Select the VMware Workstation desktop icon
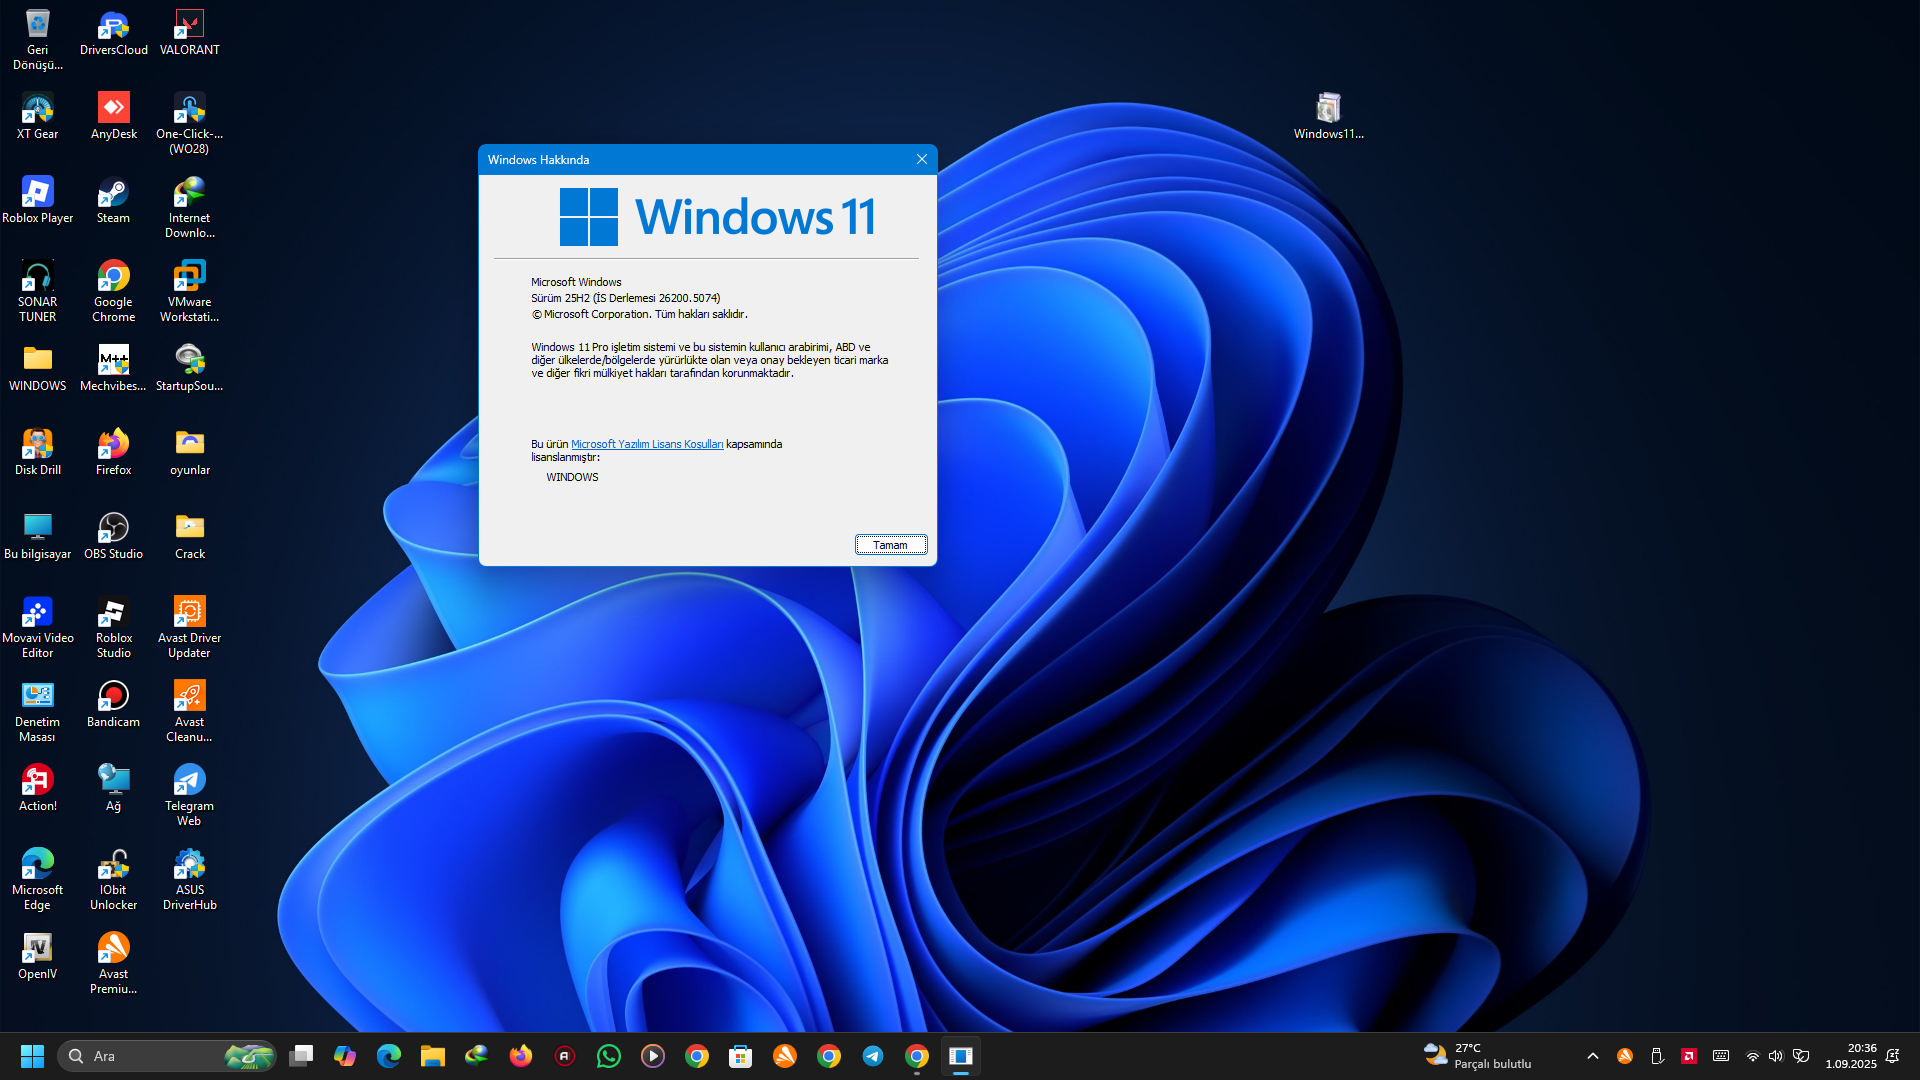 190,292
